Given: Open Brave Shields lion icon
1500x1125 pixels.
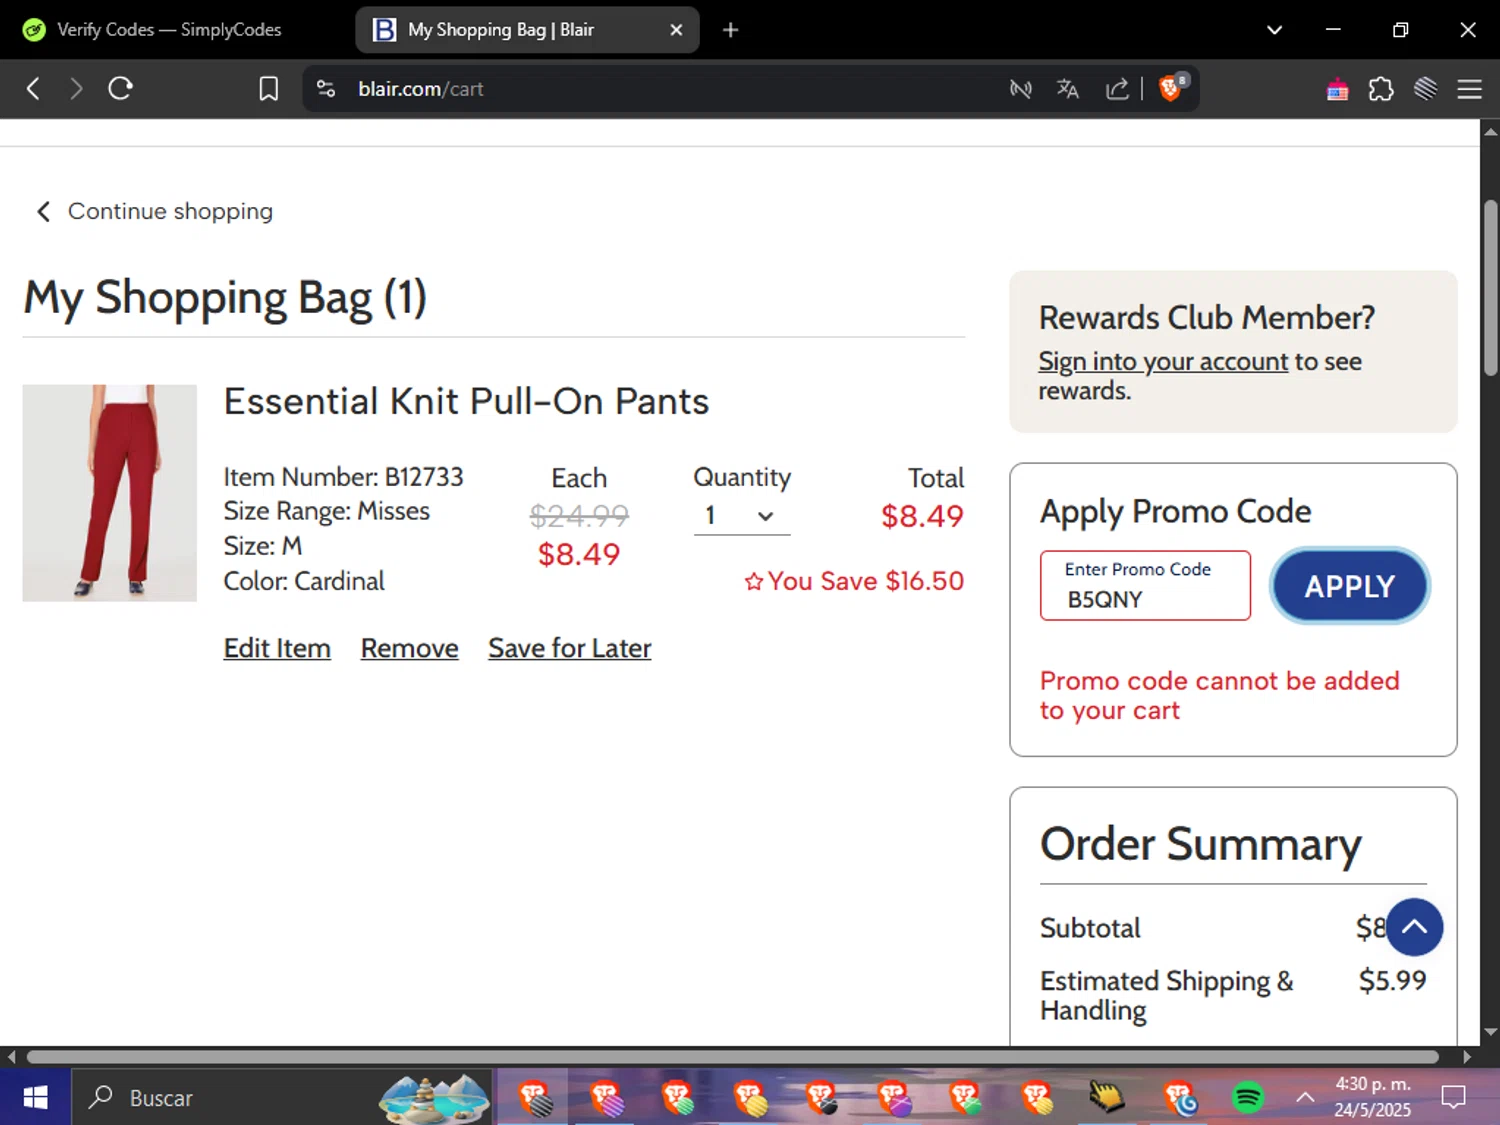Looking at the screenshot, I should pyautogui.click(x=1172, y=88).
